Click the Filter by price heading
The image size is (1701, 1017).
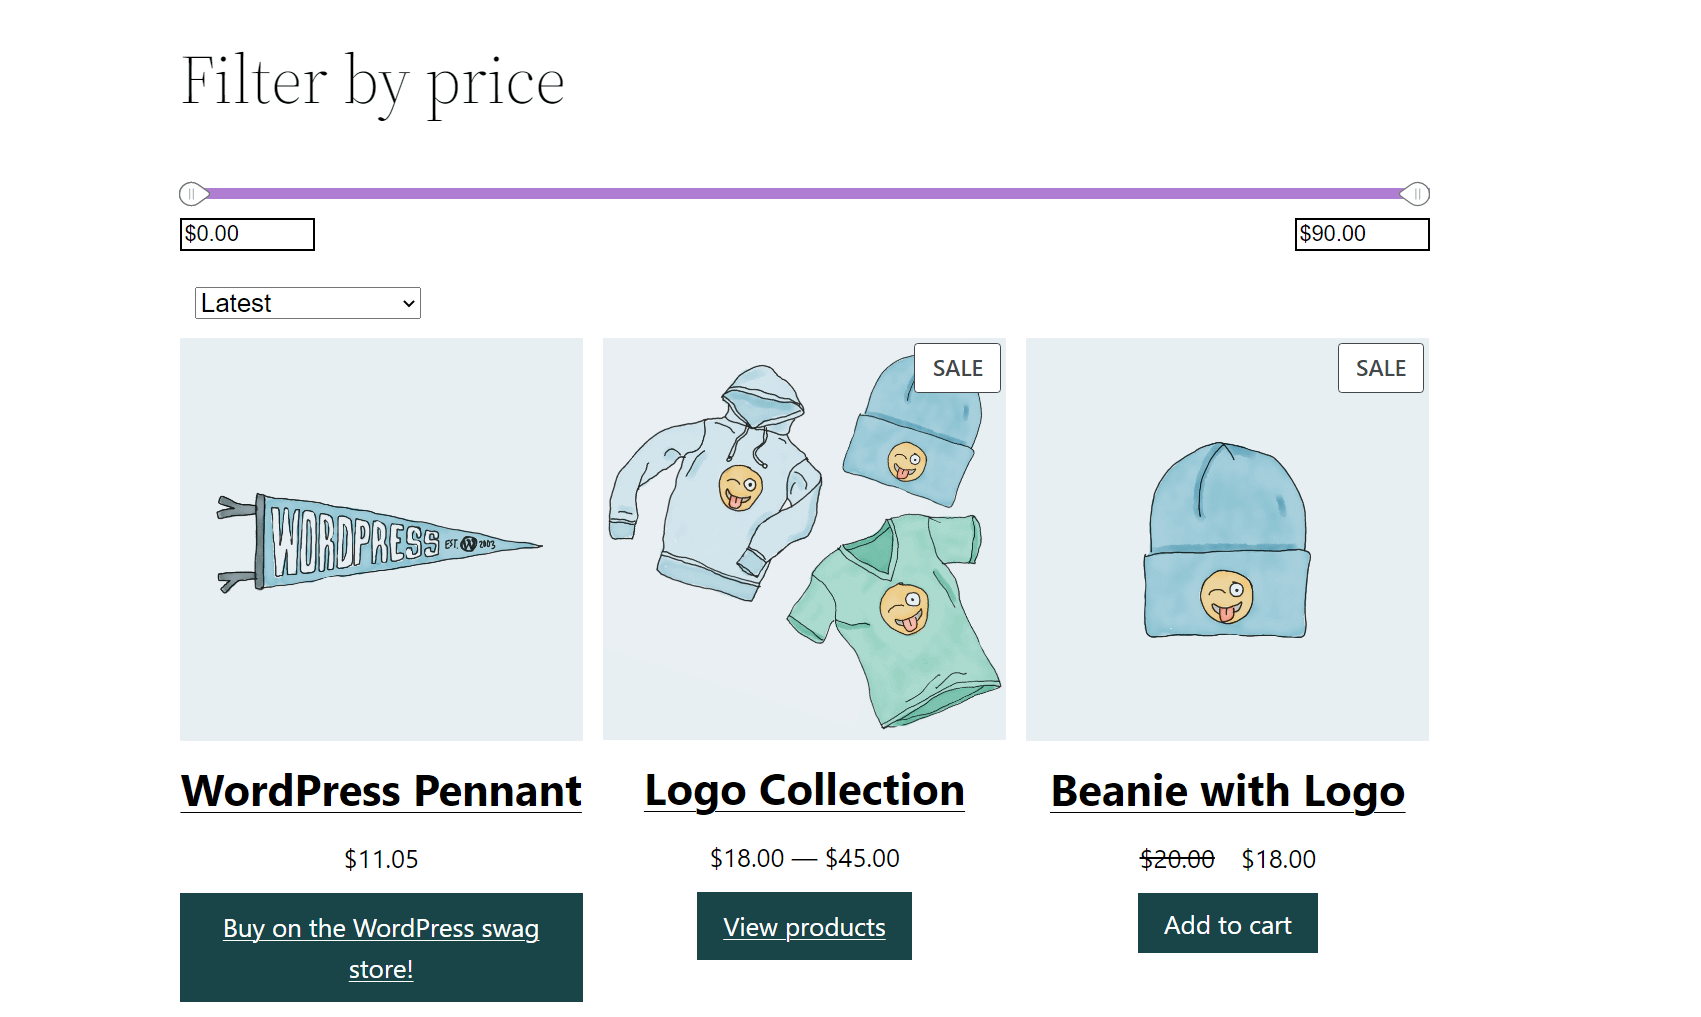tap(371, 80)
